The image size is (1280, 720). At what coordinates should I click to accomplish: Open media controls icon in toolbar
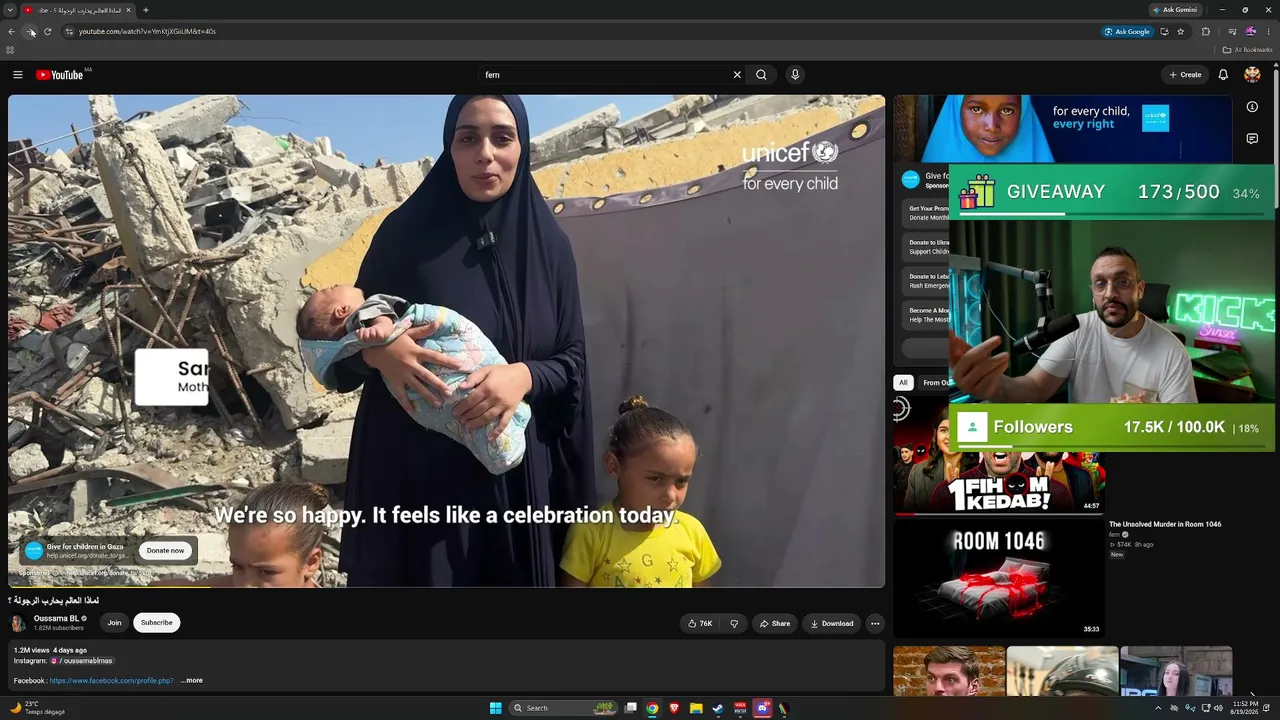[x=1232, y=31]
